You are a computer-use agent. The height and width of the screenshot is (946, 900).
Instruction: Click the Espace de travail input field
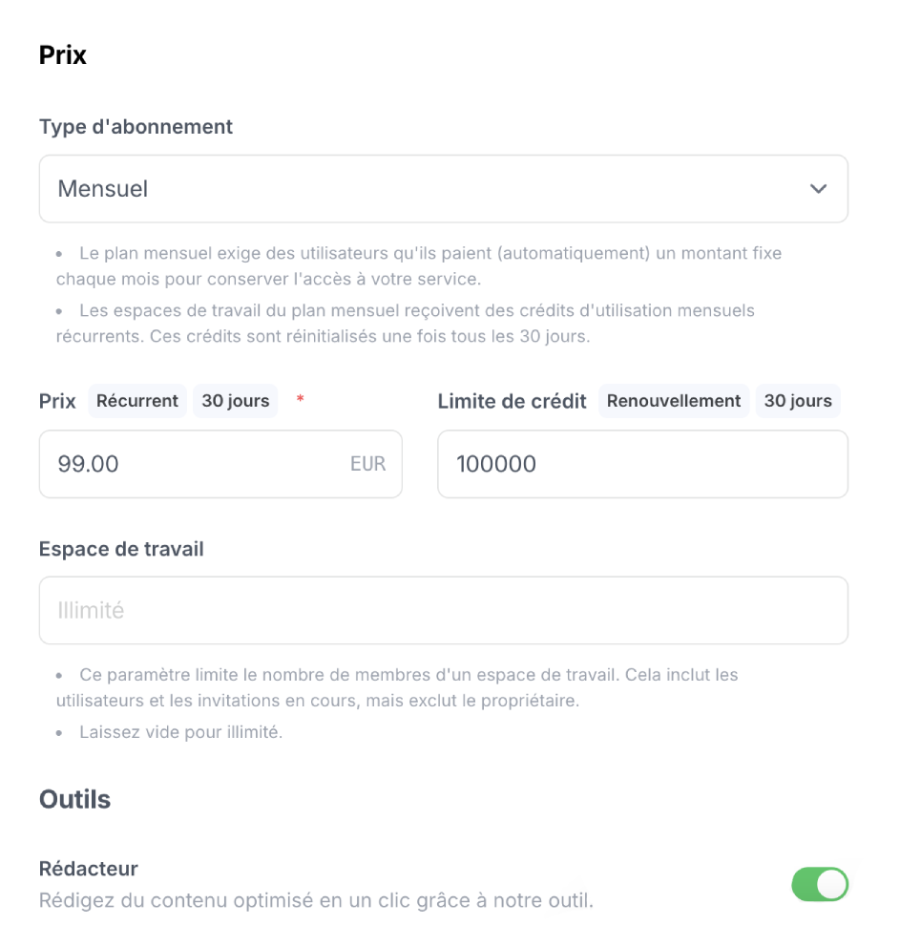(x=443, y=610)
